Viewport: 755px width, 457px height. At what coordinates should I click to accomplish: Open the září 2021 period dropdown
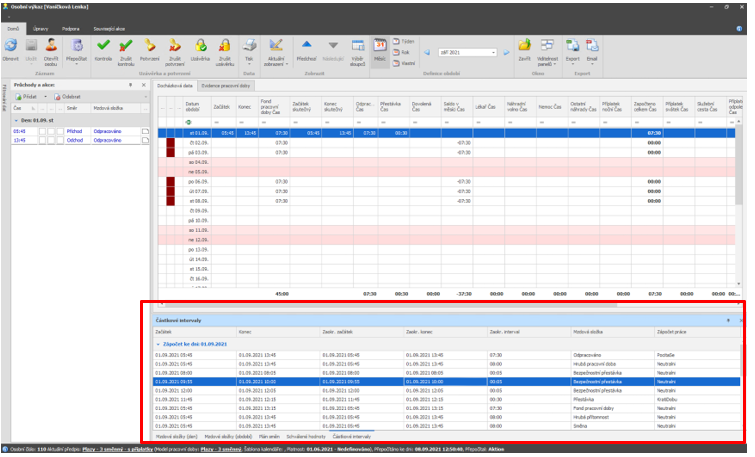[494, 52]
